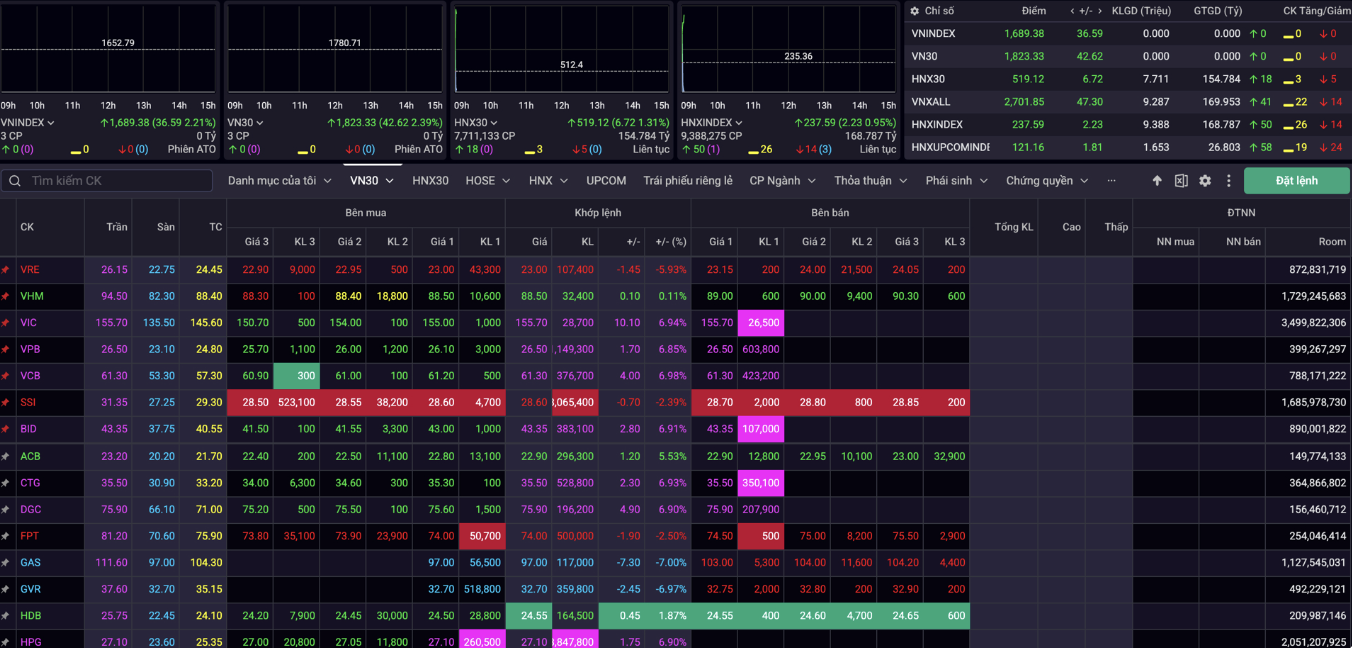Click the gear icon next to Chỉ số
This screenshot has height=648, width=1352.
(914, 11)
